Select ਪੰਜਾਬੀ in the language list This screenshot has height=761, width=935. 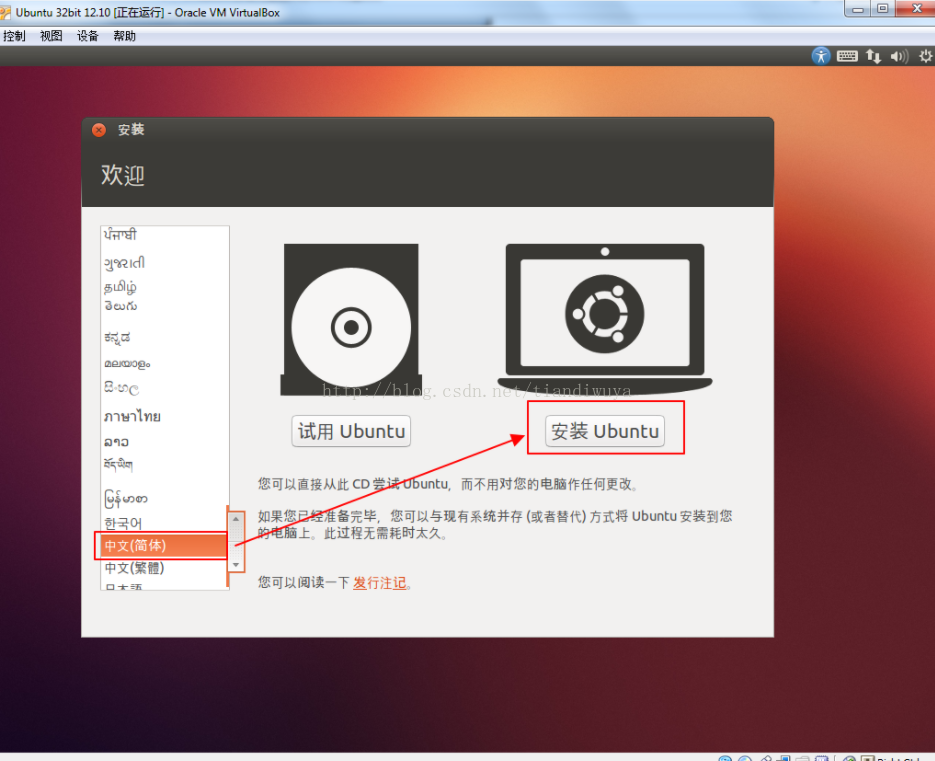(x=164, y=234)
